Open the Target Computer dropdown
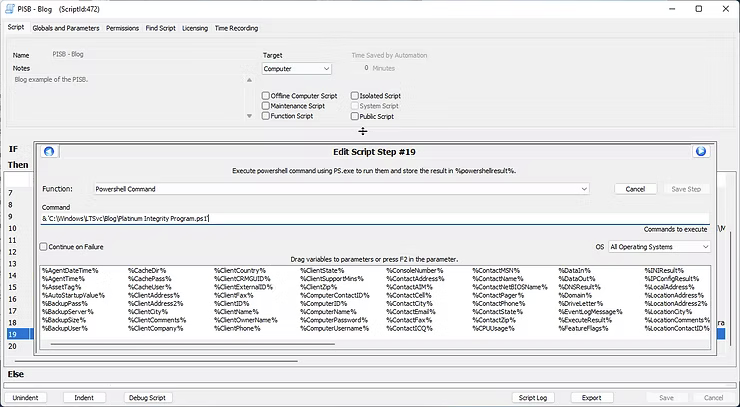 tap(296, 69)
